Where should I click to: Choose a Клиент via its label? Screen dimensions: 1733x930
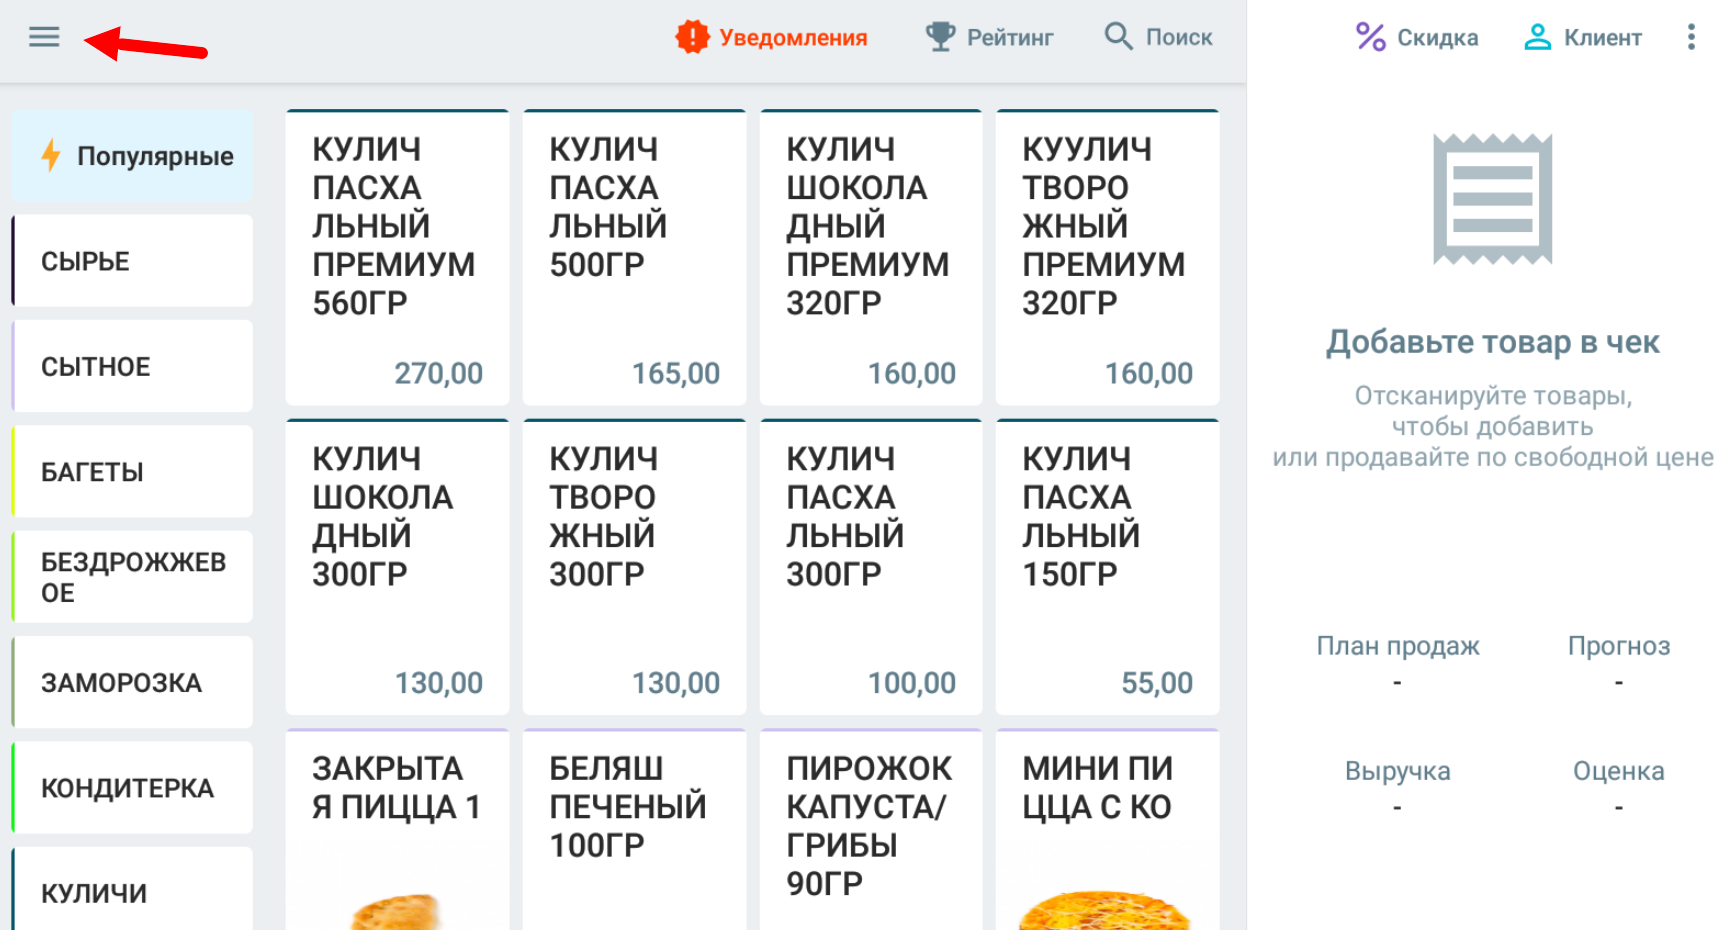[1603, 37]
